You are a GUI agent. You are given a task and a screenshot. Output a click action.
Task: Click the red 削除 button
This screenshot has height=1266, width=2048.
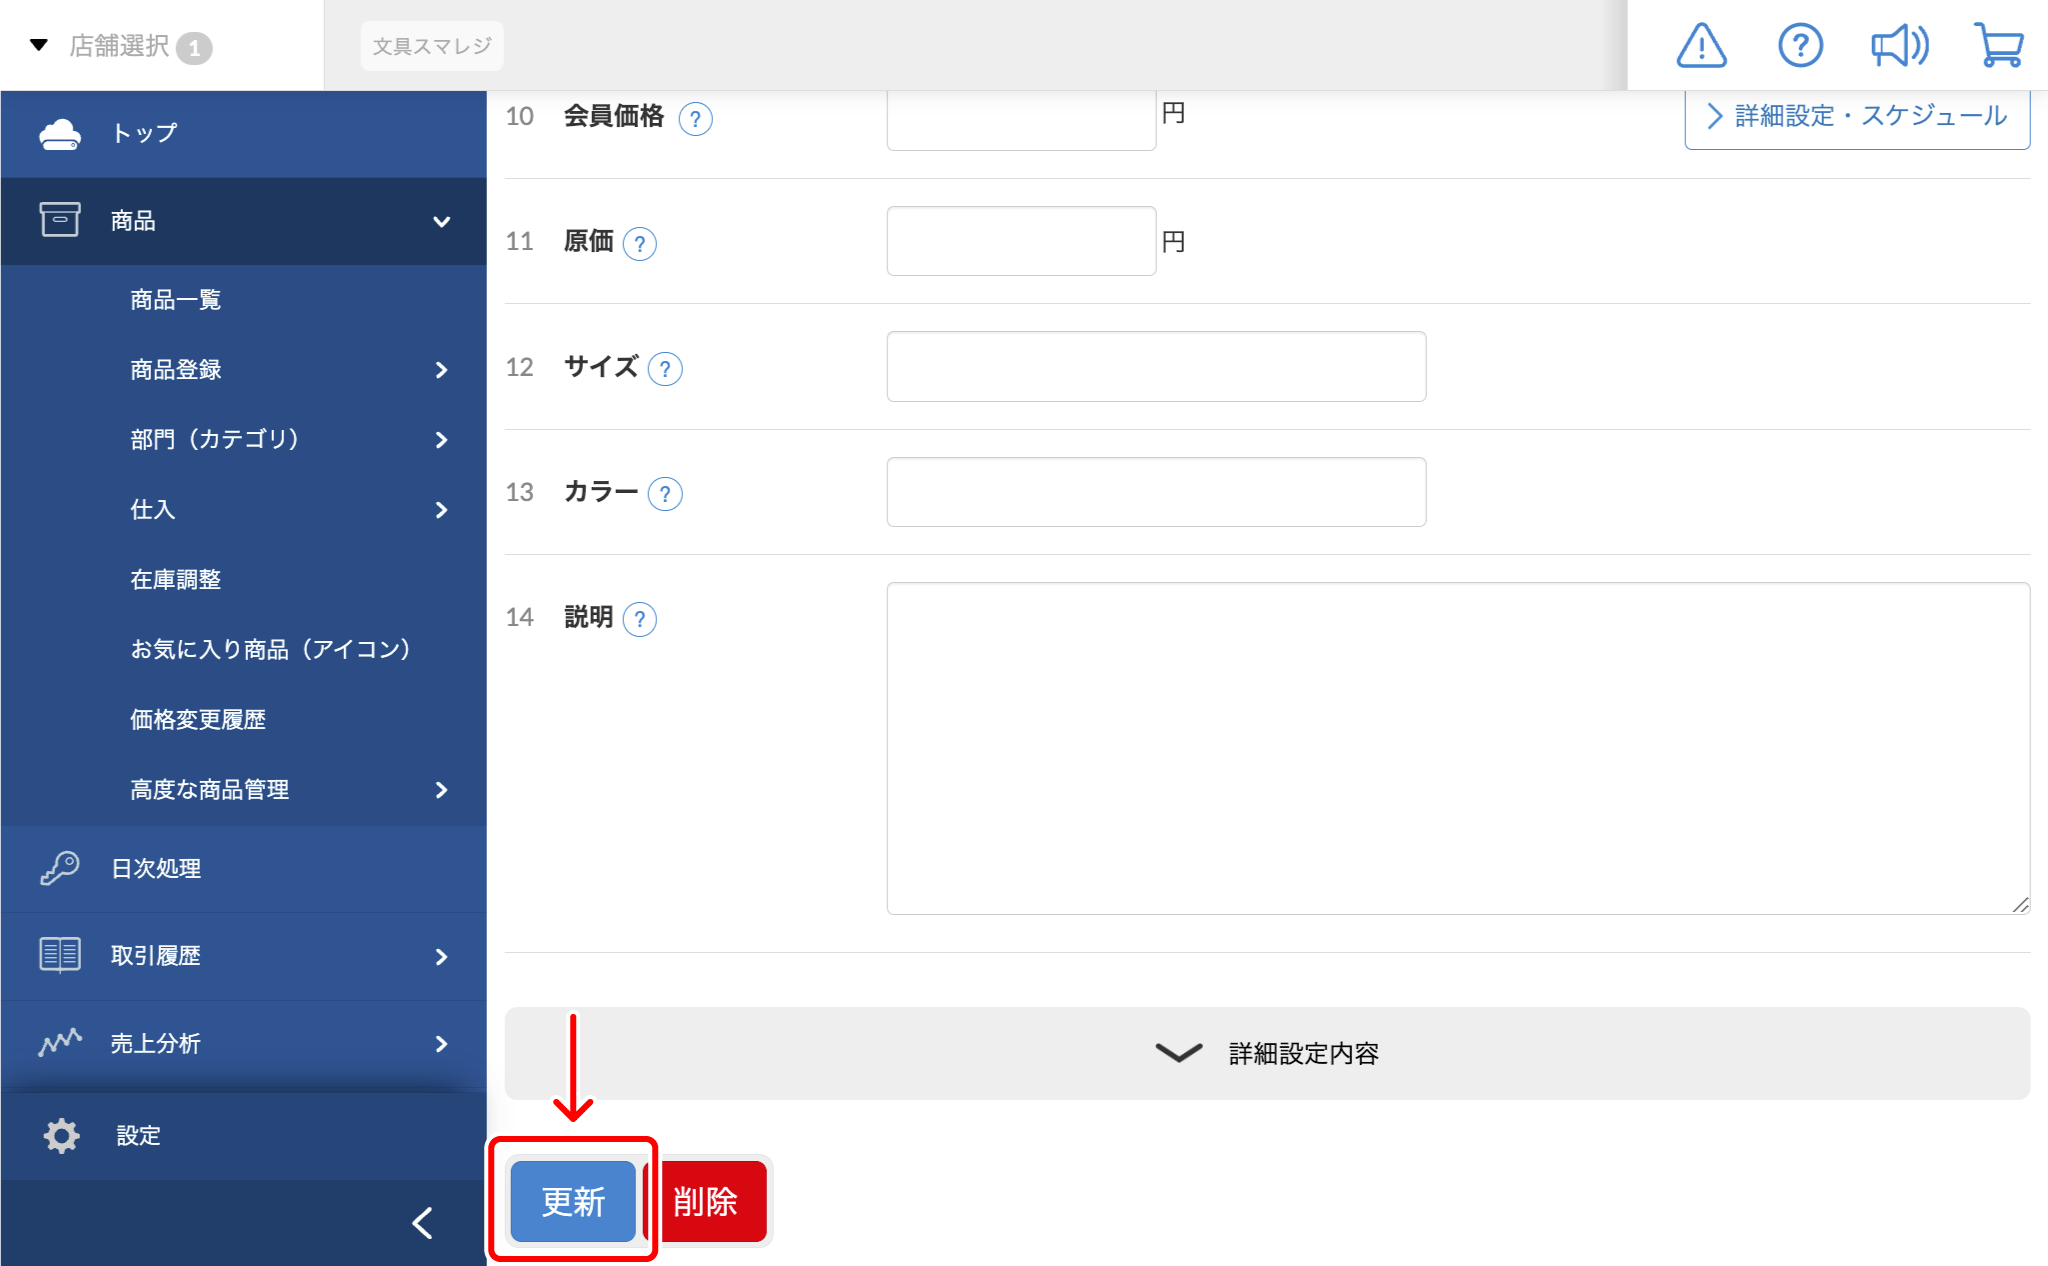tap(707, 1201)
